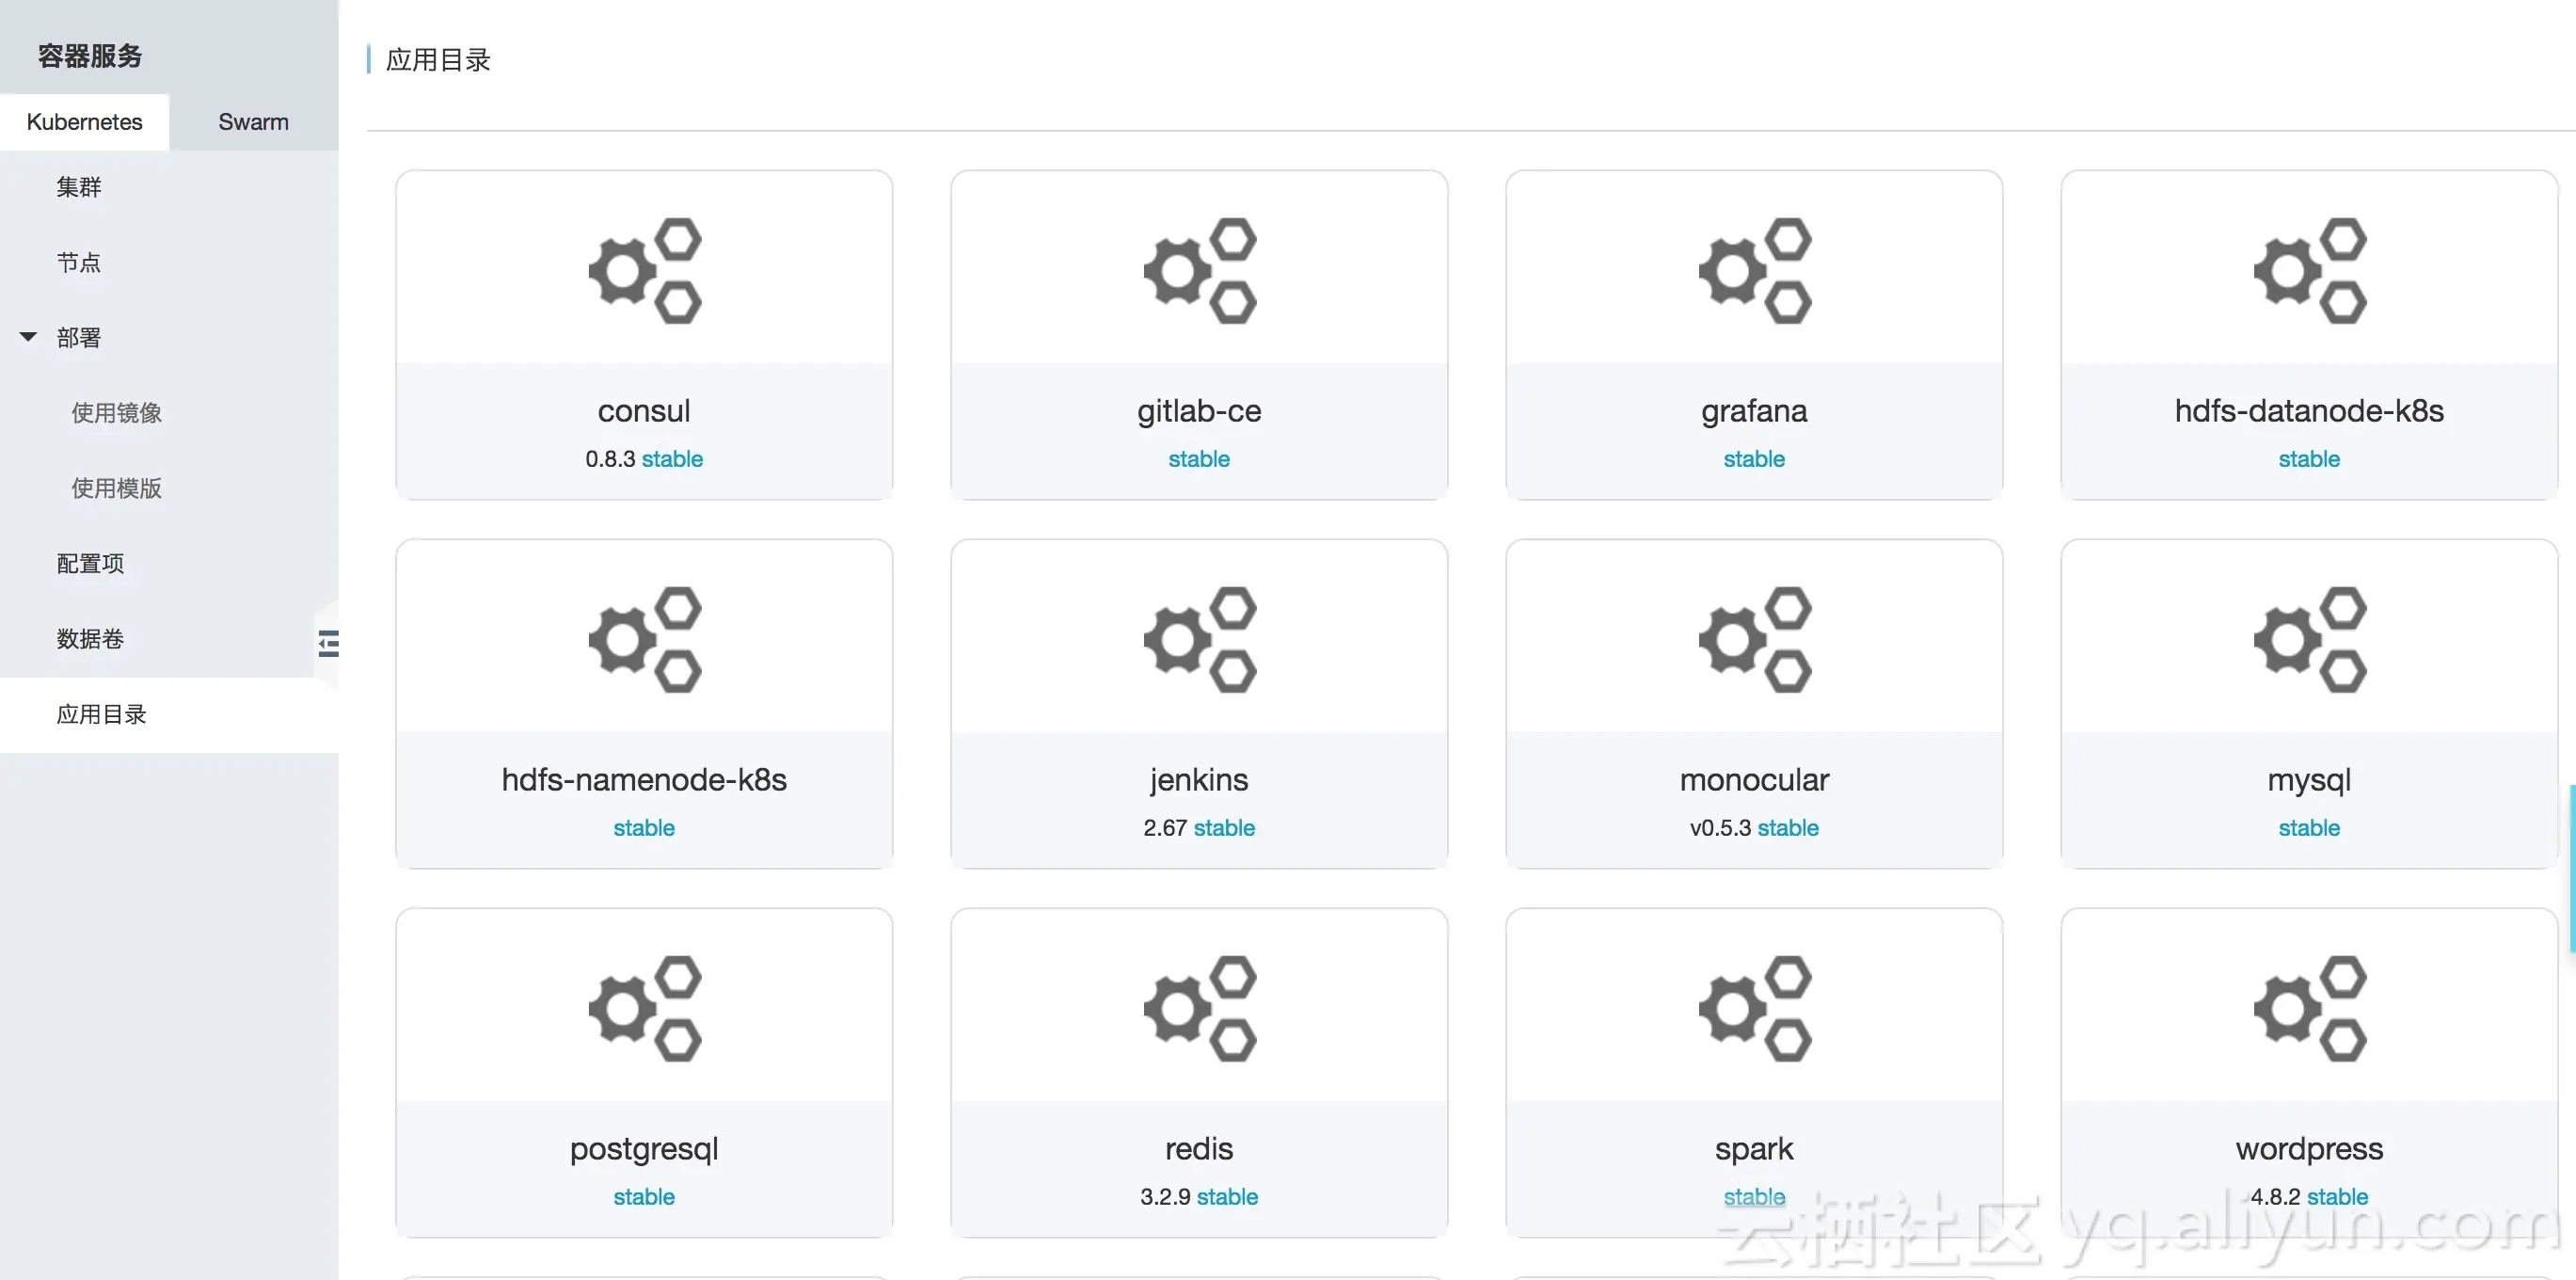The image size is (2576, 1280).
Task: Collapse the sidebar with the toggle handle
Action: (x=328, y=643)
